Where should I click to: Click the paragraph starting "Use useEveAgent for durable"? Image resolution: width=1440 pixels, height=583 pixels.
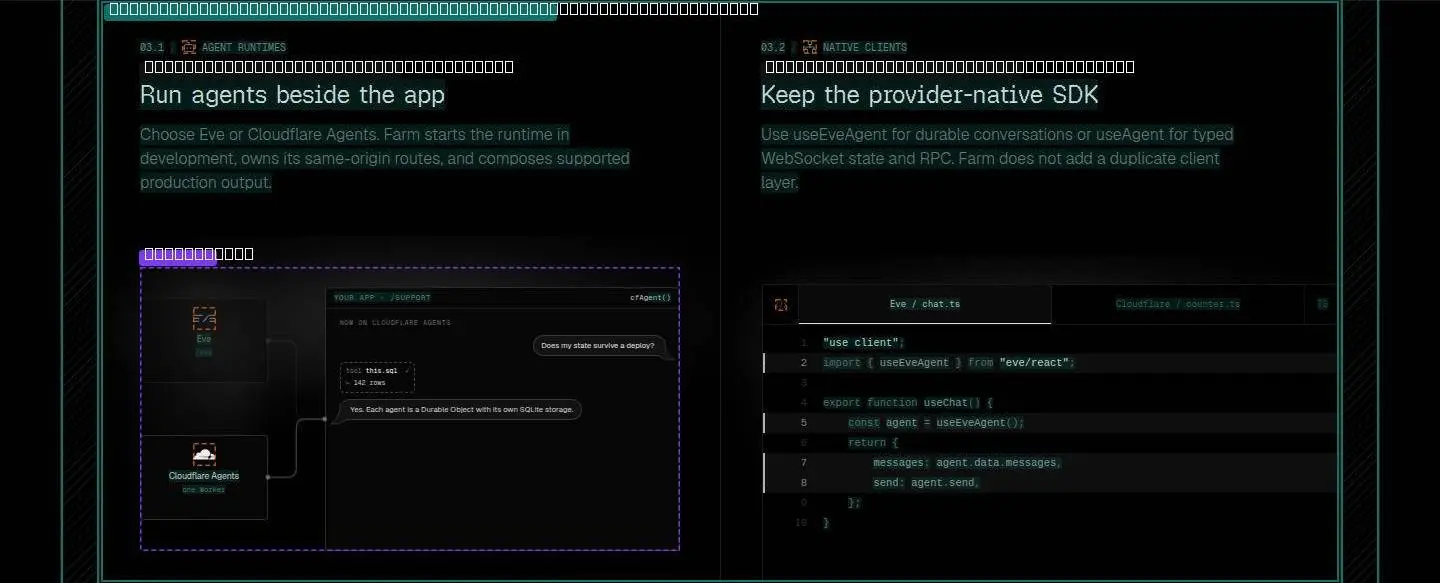[997, 158]
